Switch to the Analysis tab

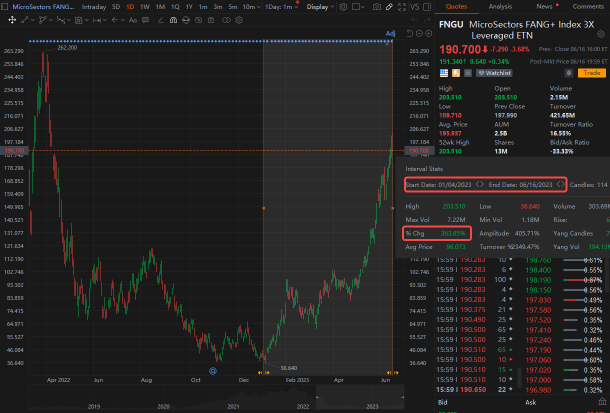pos(500,7)
